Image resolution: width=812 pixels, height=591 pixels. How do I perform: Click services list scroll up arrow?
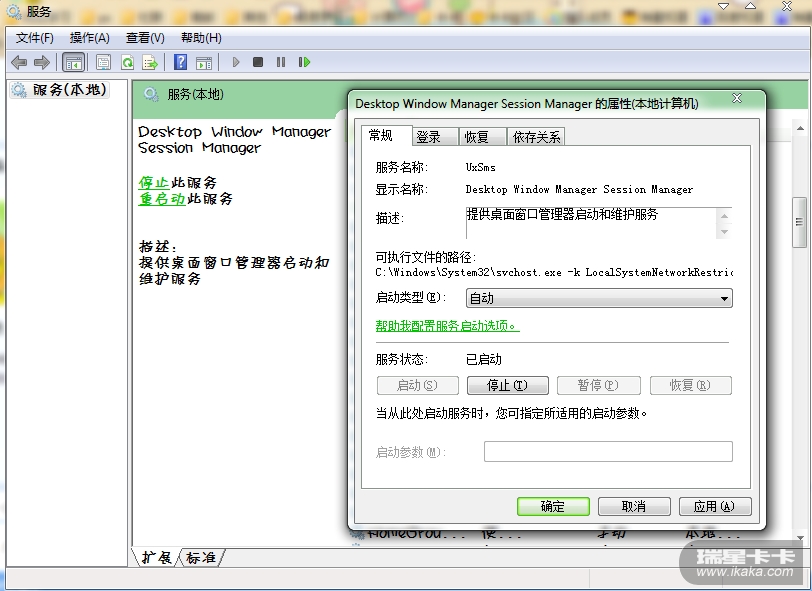[800, 128]
